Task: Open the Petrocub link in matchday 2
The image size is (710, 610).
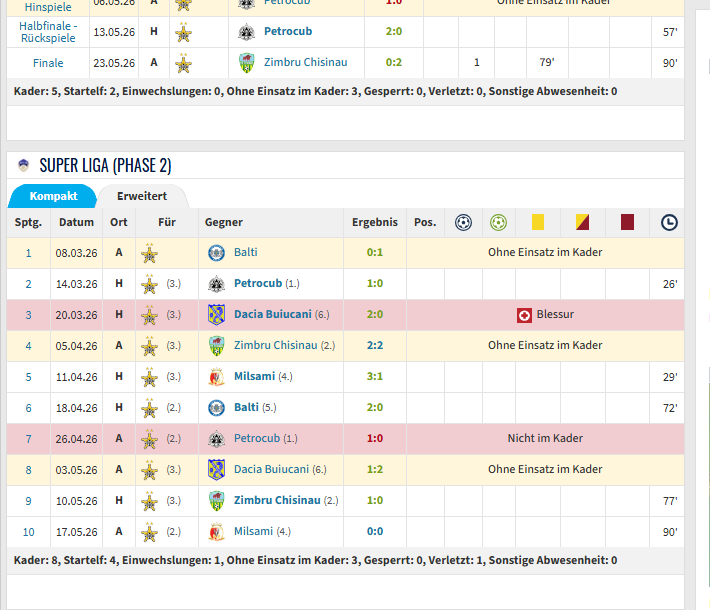Action: 258,283
